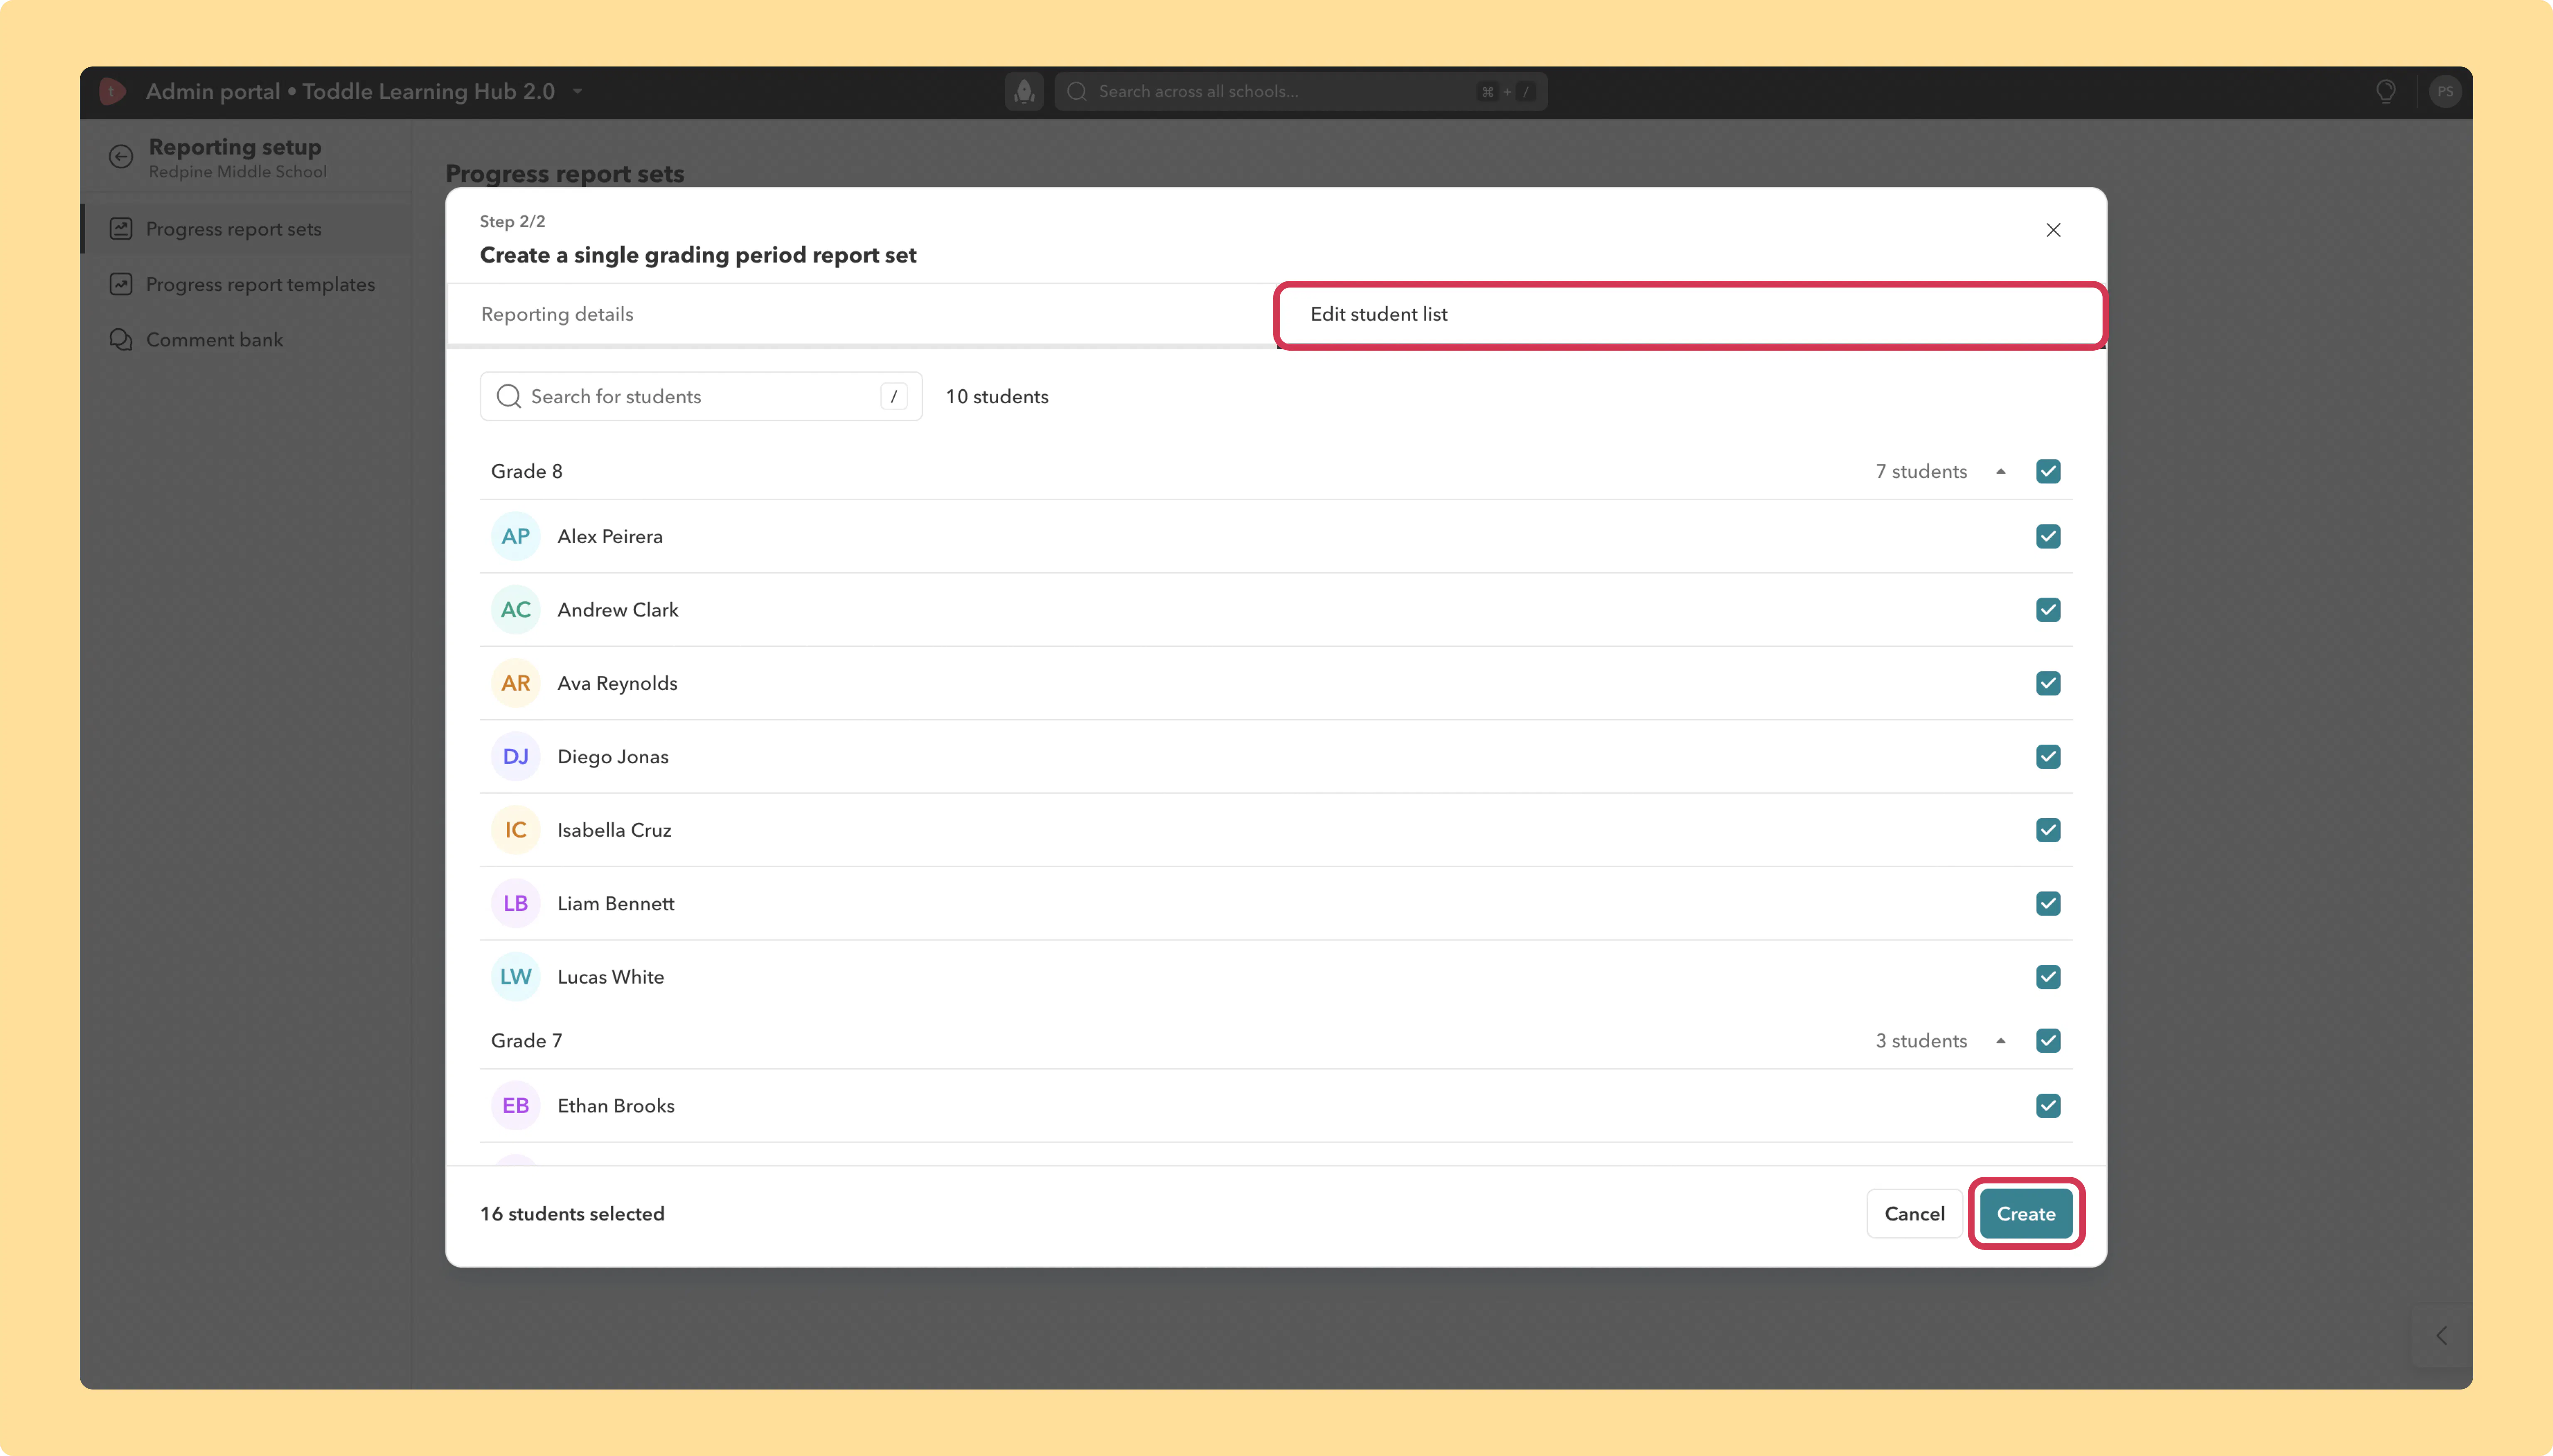Collapse the Grade 8 student group

pos(2001,472)
